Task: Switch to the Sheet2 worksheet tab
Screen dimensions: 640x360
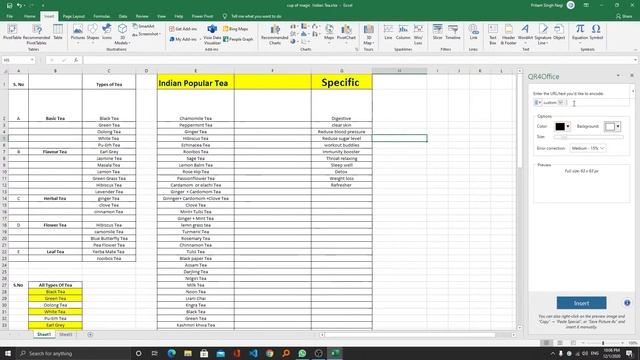Action: [66, 334]
